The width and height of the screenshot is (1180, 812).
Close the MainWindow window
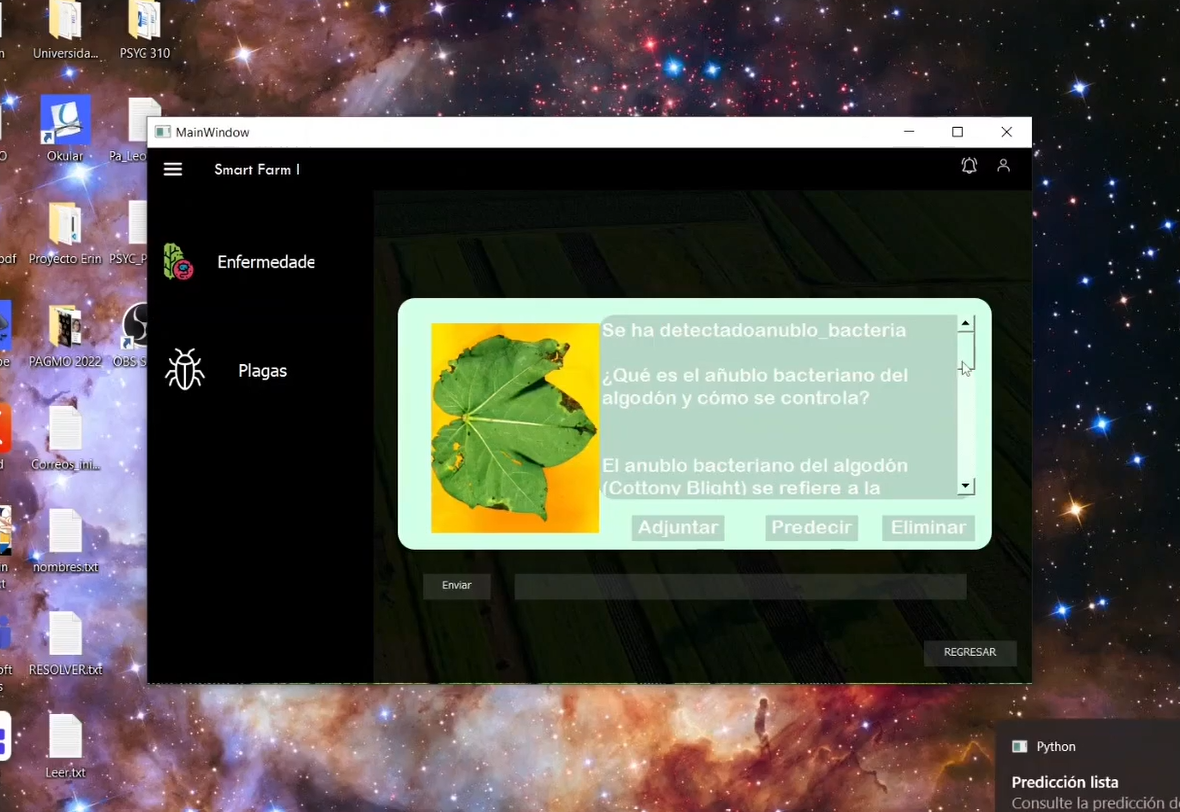pos(1007,132)
